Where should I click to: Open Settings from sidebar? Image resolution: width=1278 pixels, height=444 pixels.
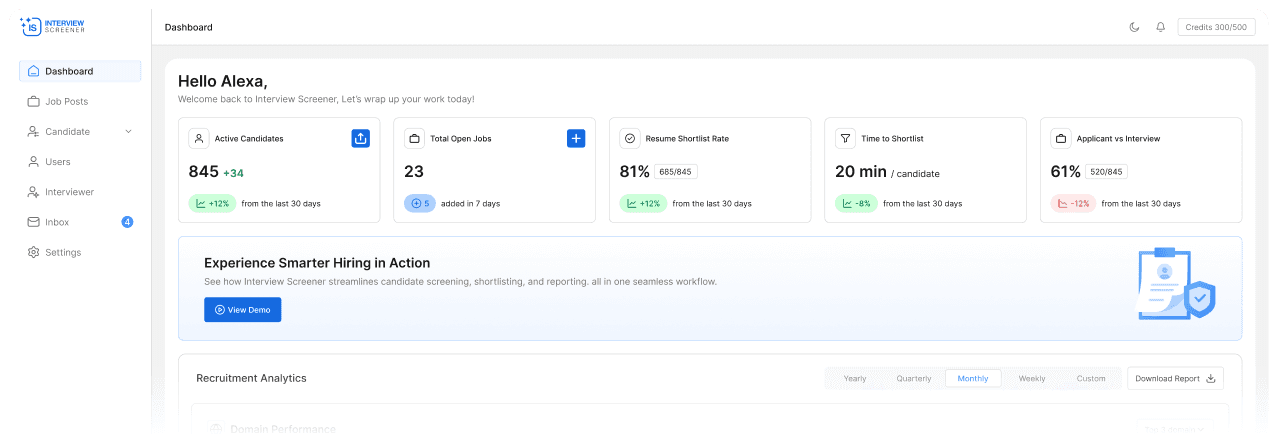coord(80,252)
